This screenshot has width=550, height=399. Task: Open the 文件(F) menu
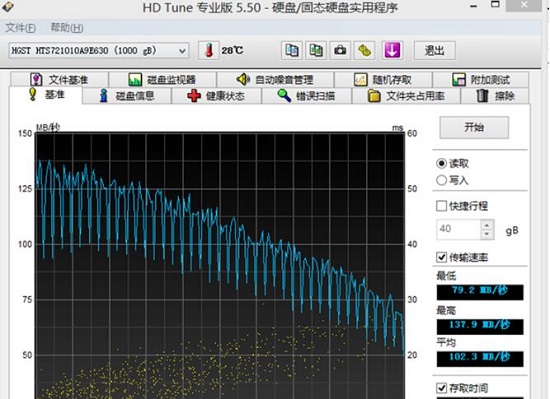point(20,28)
